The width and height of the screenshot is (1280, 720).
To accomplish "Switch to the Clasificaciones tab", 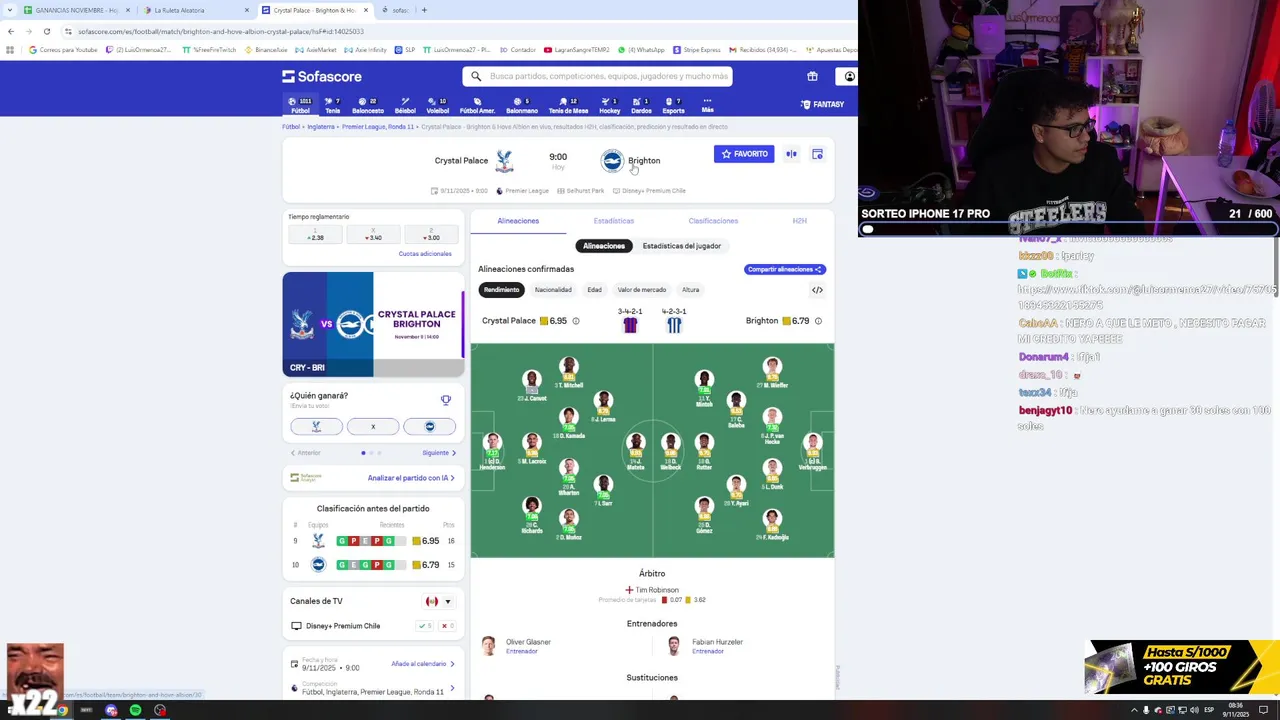I will [713, 221].
